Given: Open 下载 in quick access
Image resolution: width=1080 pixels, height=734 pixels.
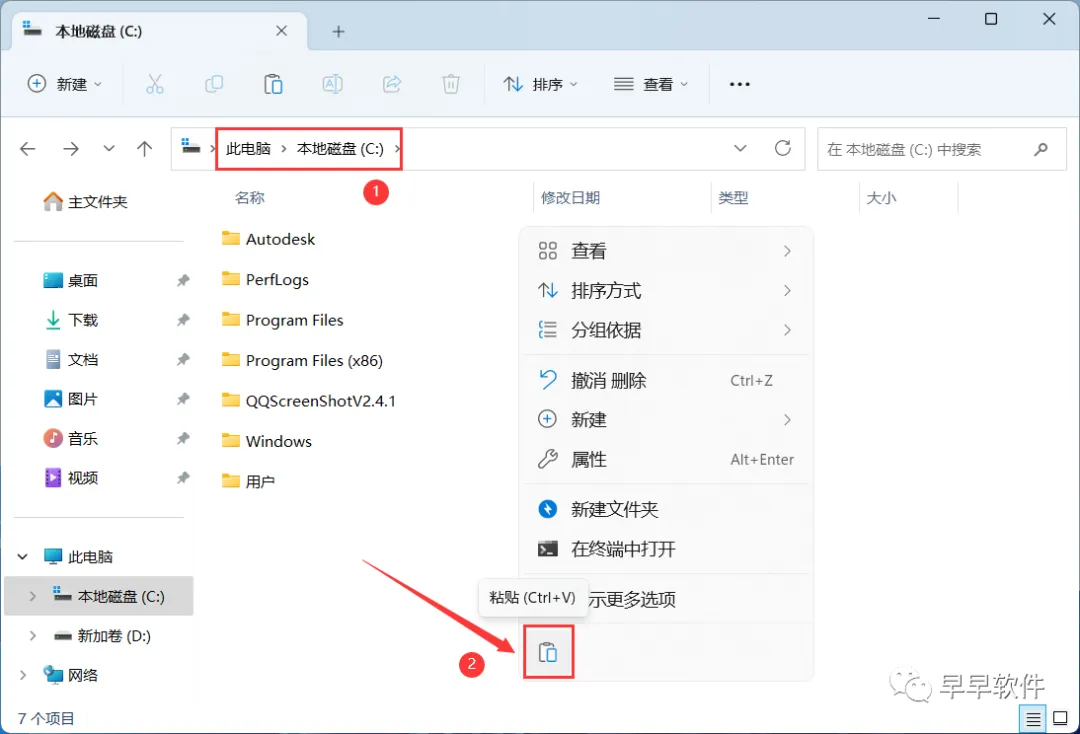Looking at the screenshot, I should click(70, 320).
